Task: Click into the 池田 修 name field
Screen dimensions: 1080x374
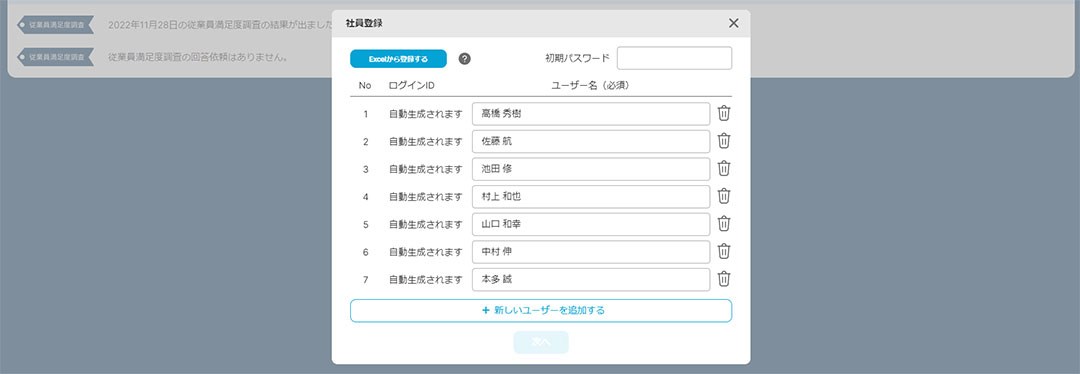Action: click(x=591, y=169)
